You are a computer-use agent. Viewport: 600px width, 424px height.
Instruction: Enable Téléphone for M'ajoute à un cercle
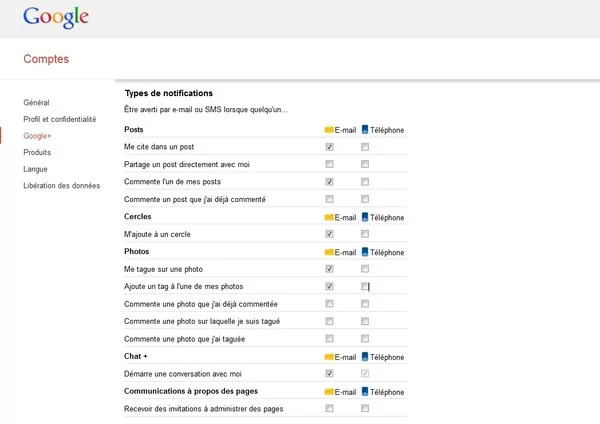pos(365,233)
